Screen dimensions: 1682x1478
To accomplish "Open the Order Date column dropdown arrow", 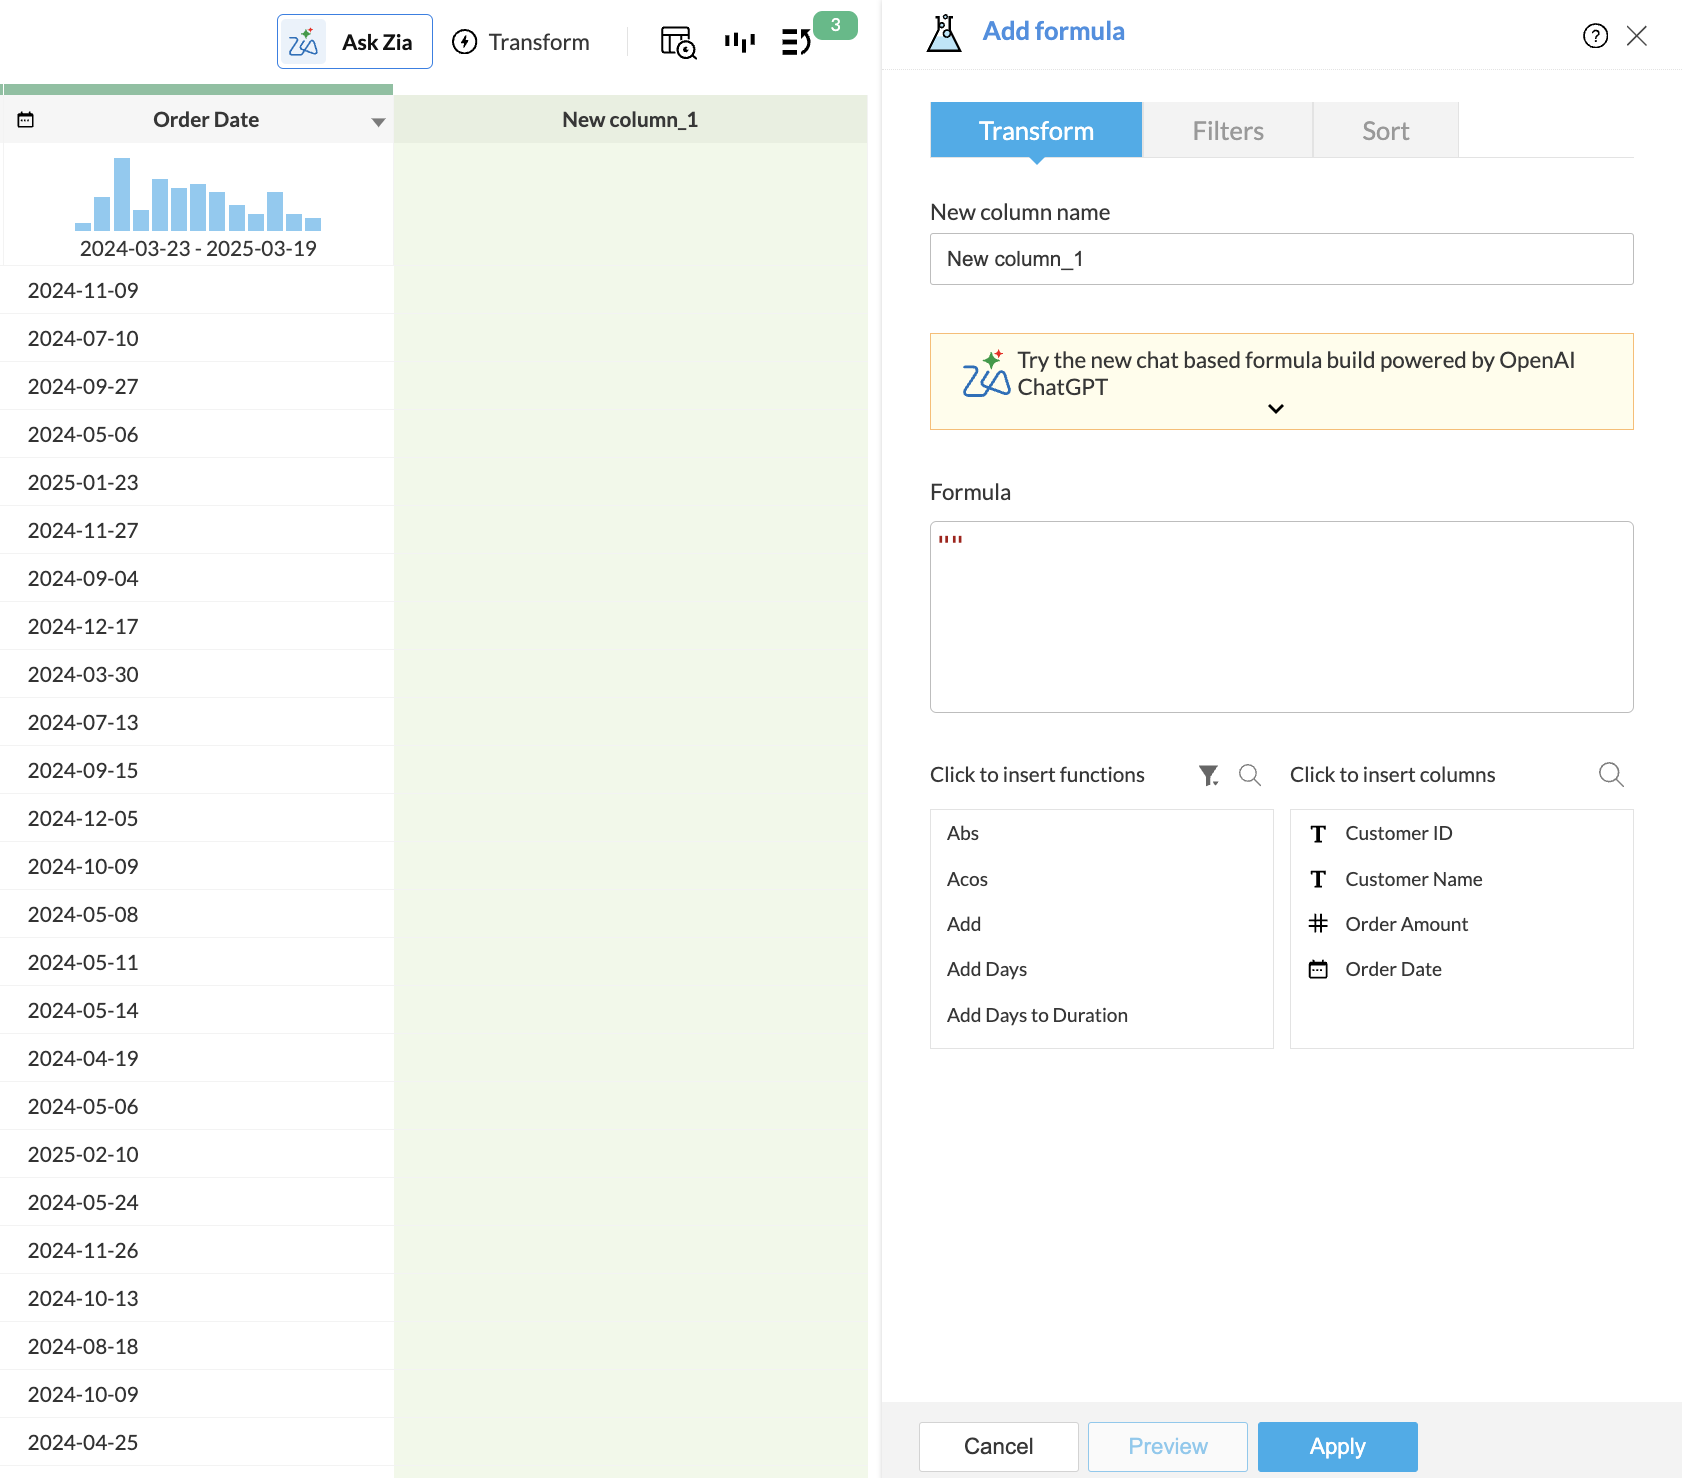I will point(378,122).
